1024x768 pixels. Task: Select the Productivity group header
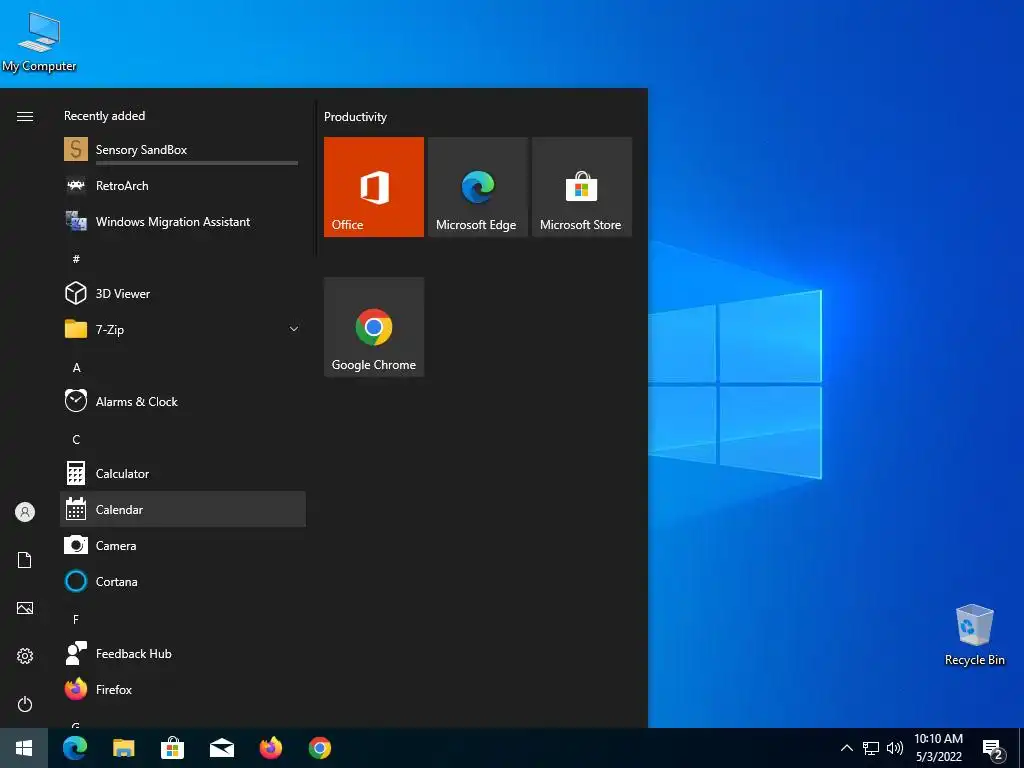tap(355, 117)
